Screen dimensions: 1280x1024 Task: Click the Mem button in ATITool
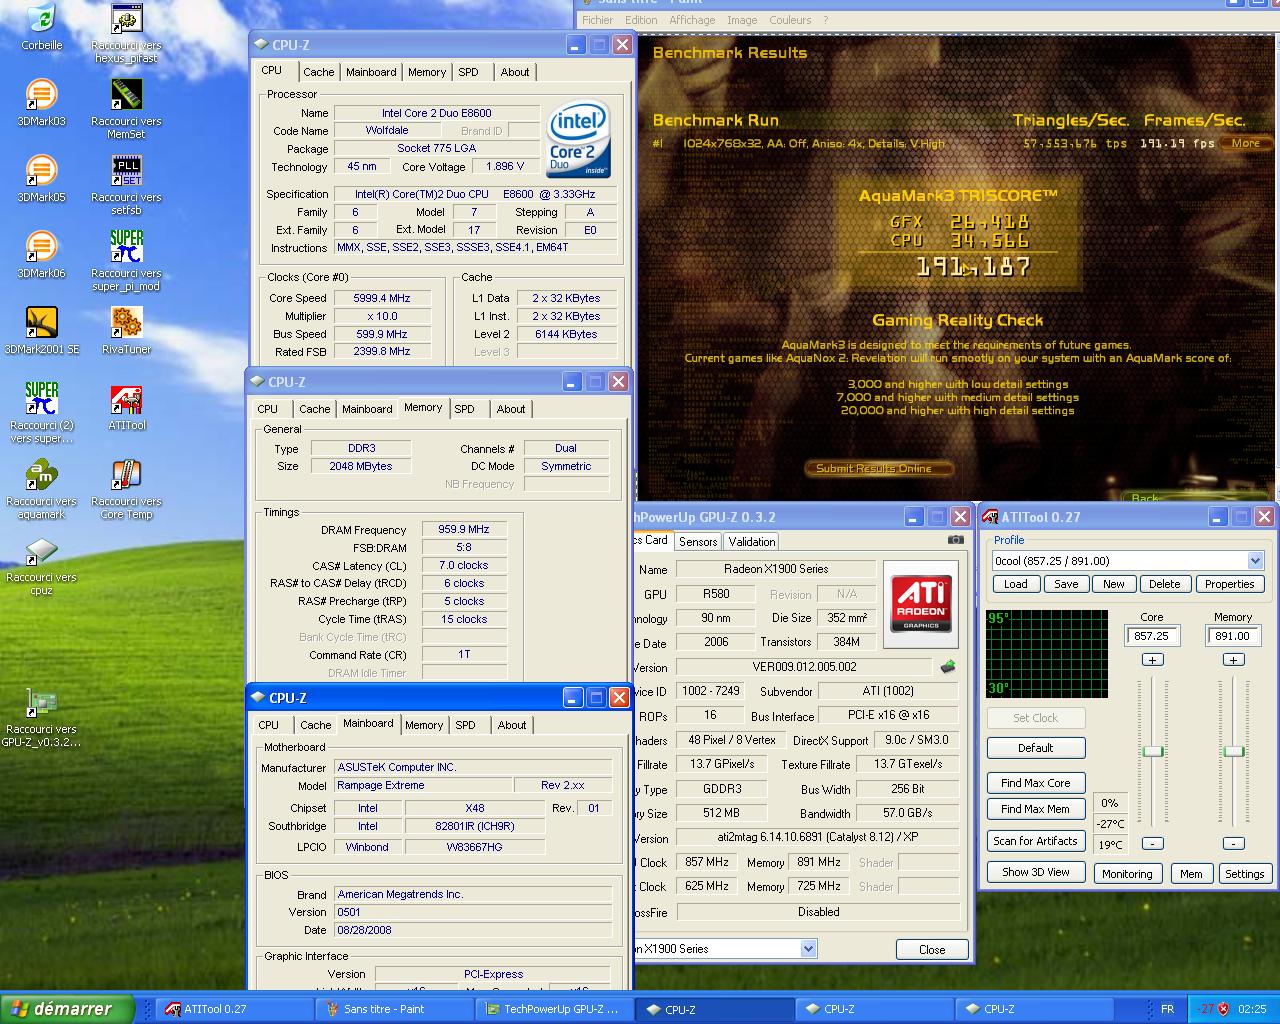(x=1190, y=873)
